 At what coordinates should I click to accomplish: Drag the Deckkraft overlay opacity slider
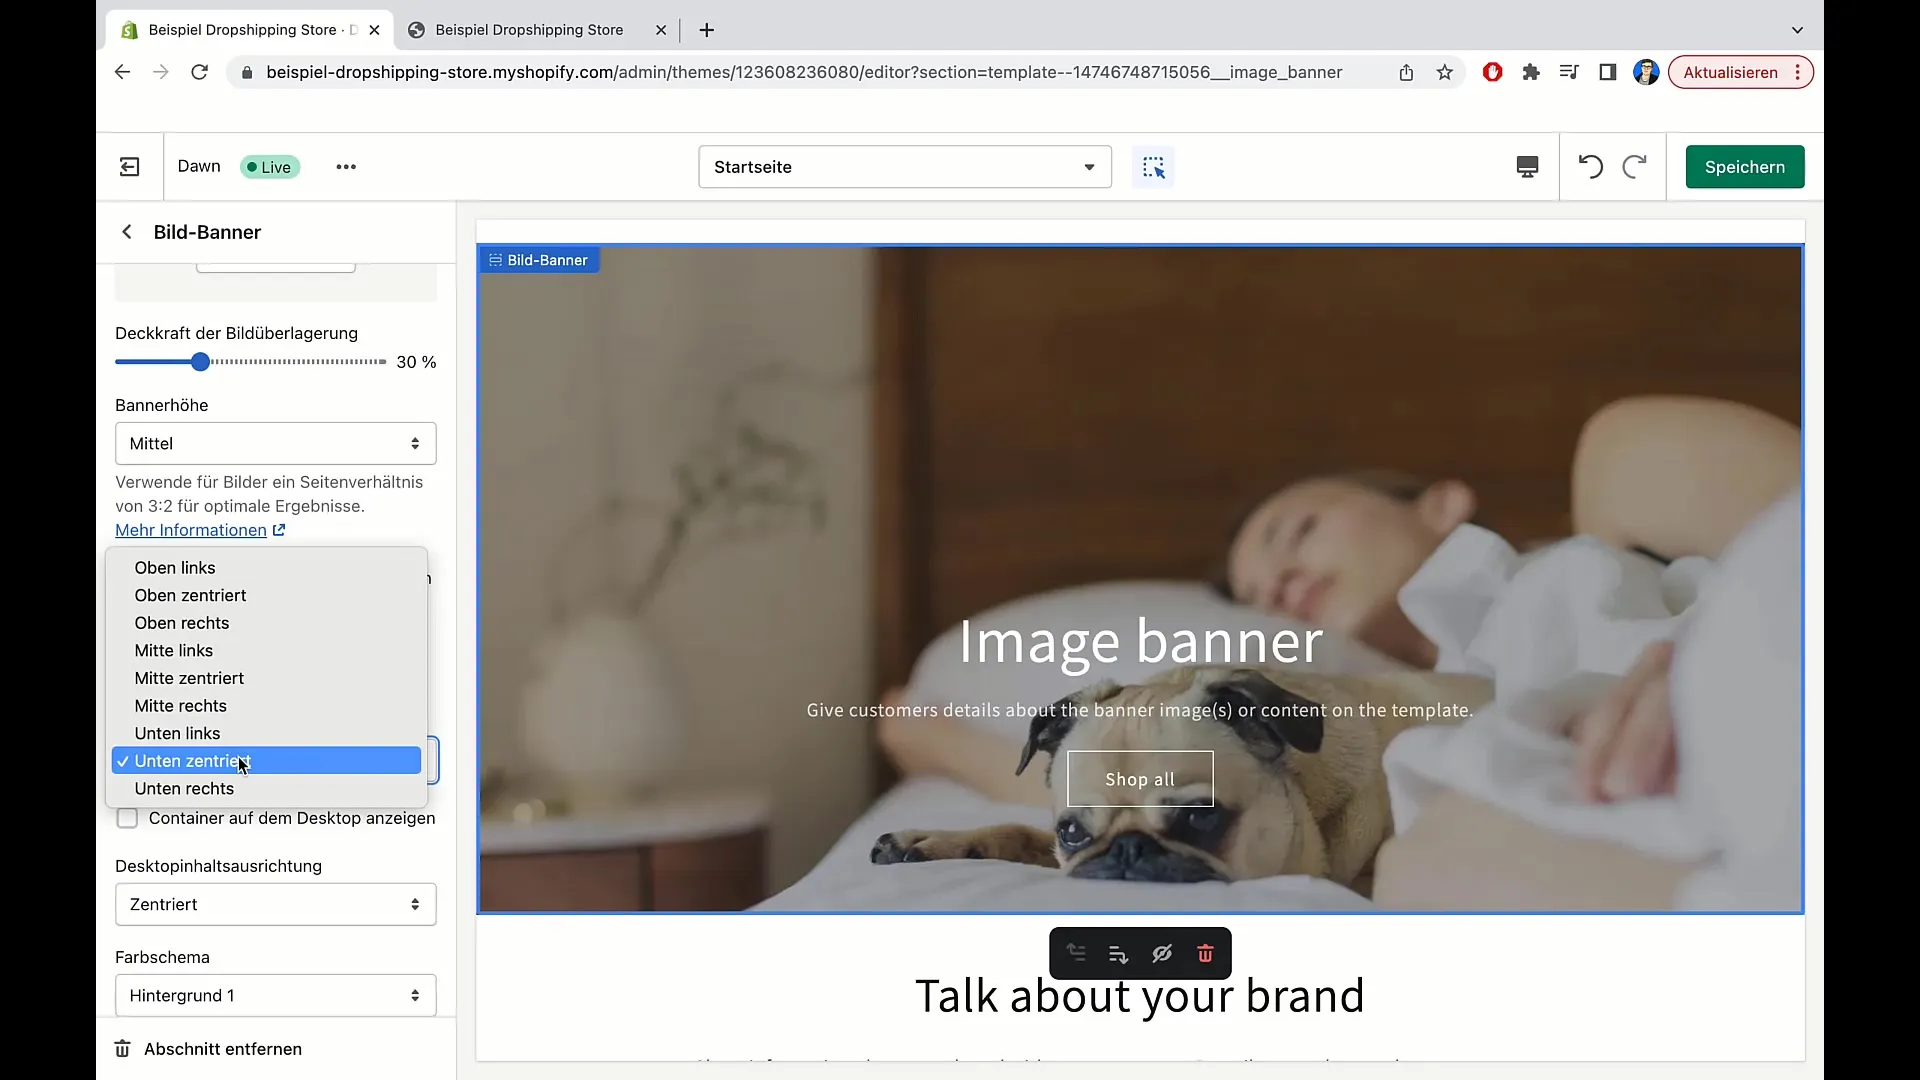click(x=200, y=361)
